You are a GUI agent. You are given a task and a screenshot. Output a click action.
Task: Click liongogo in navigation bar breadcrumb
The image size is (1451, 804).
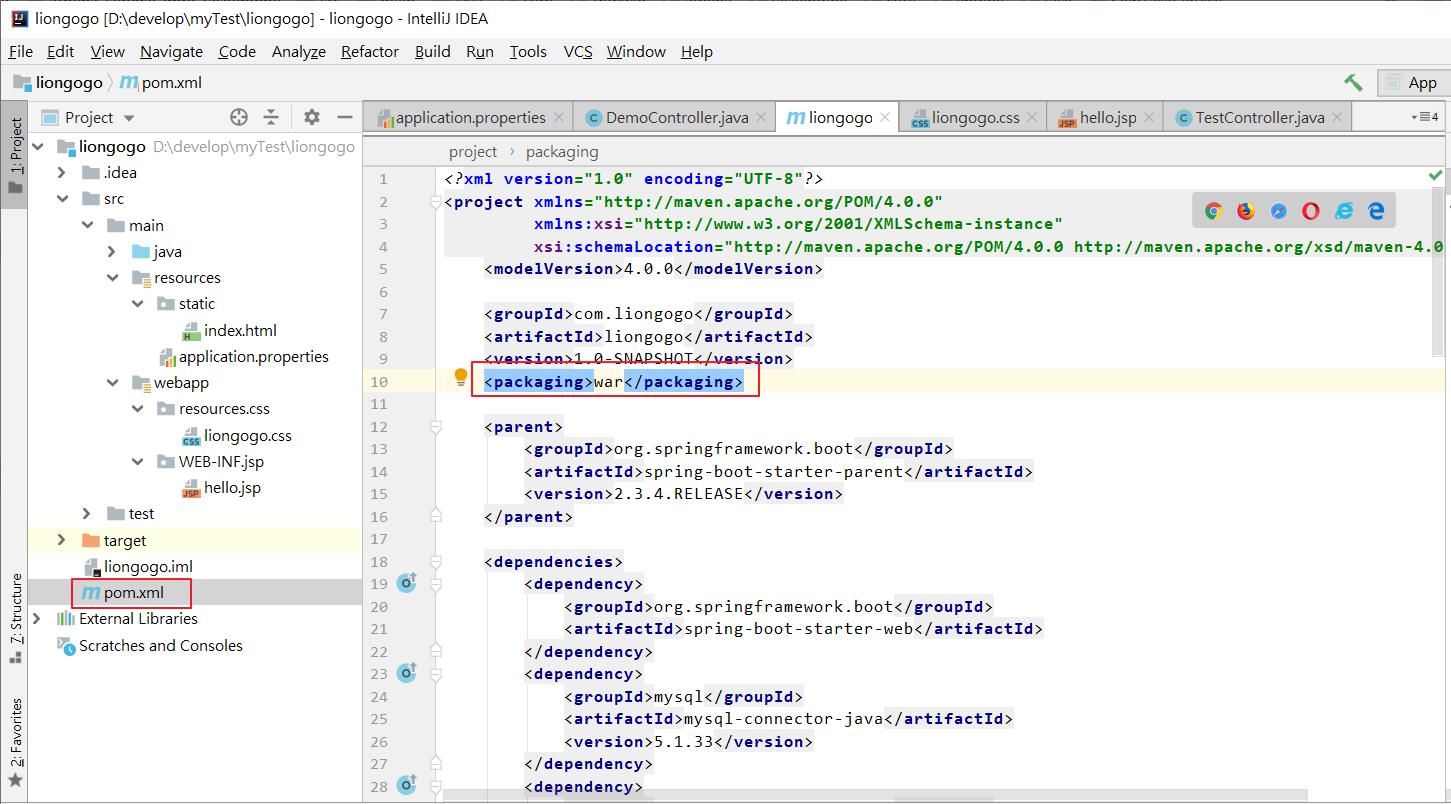[x=58, y=83]
